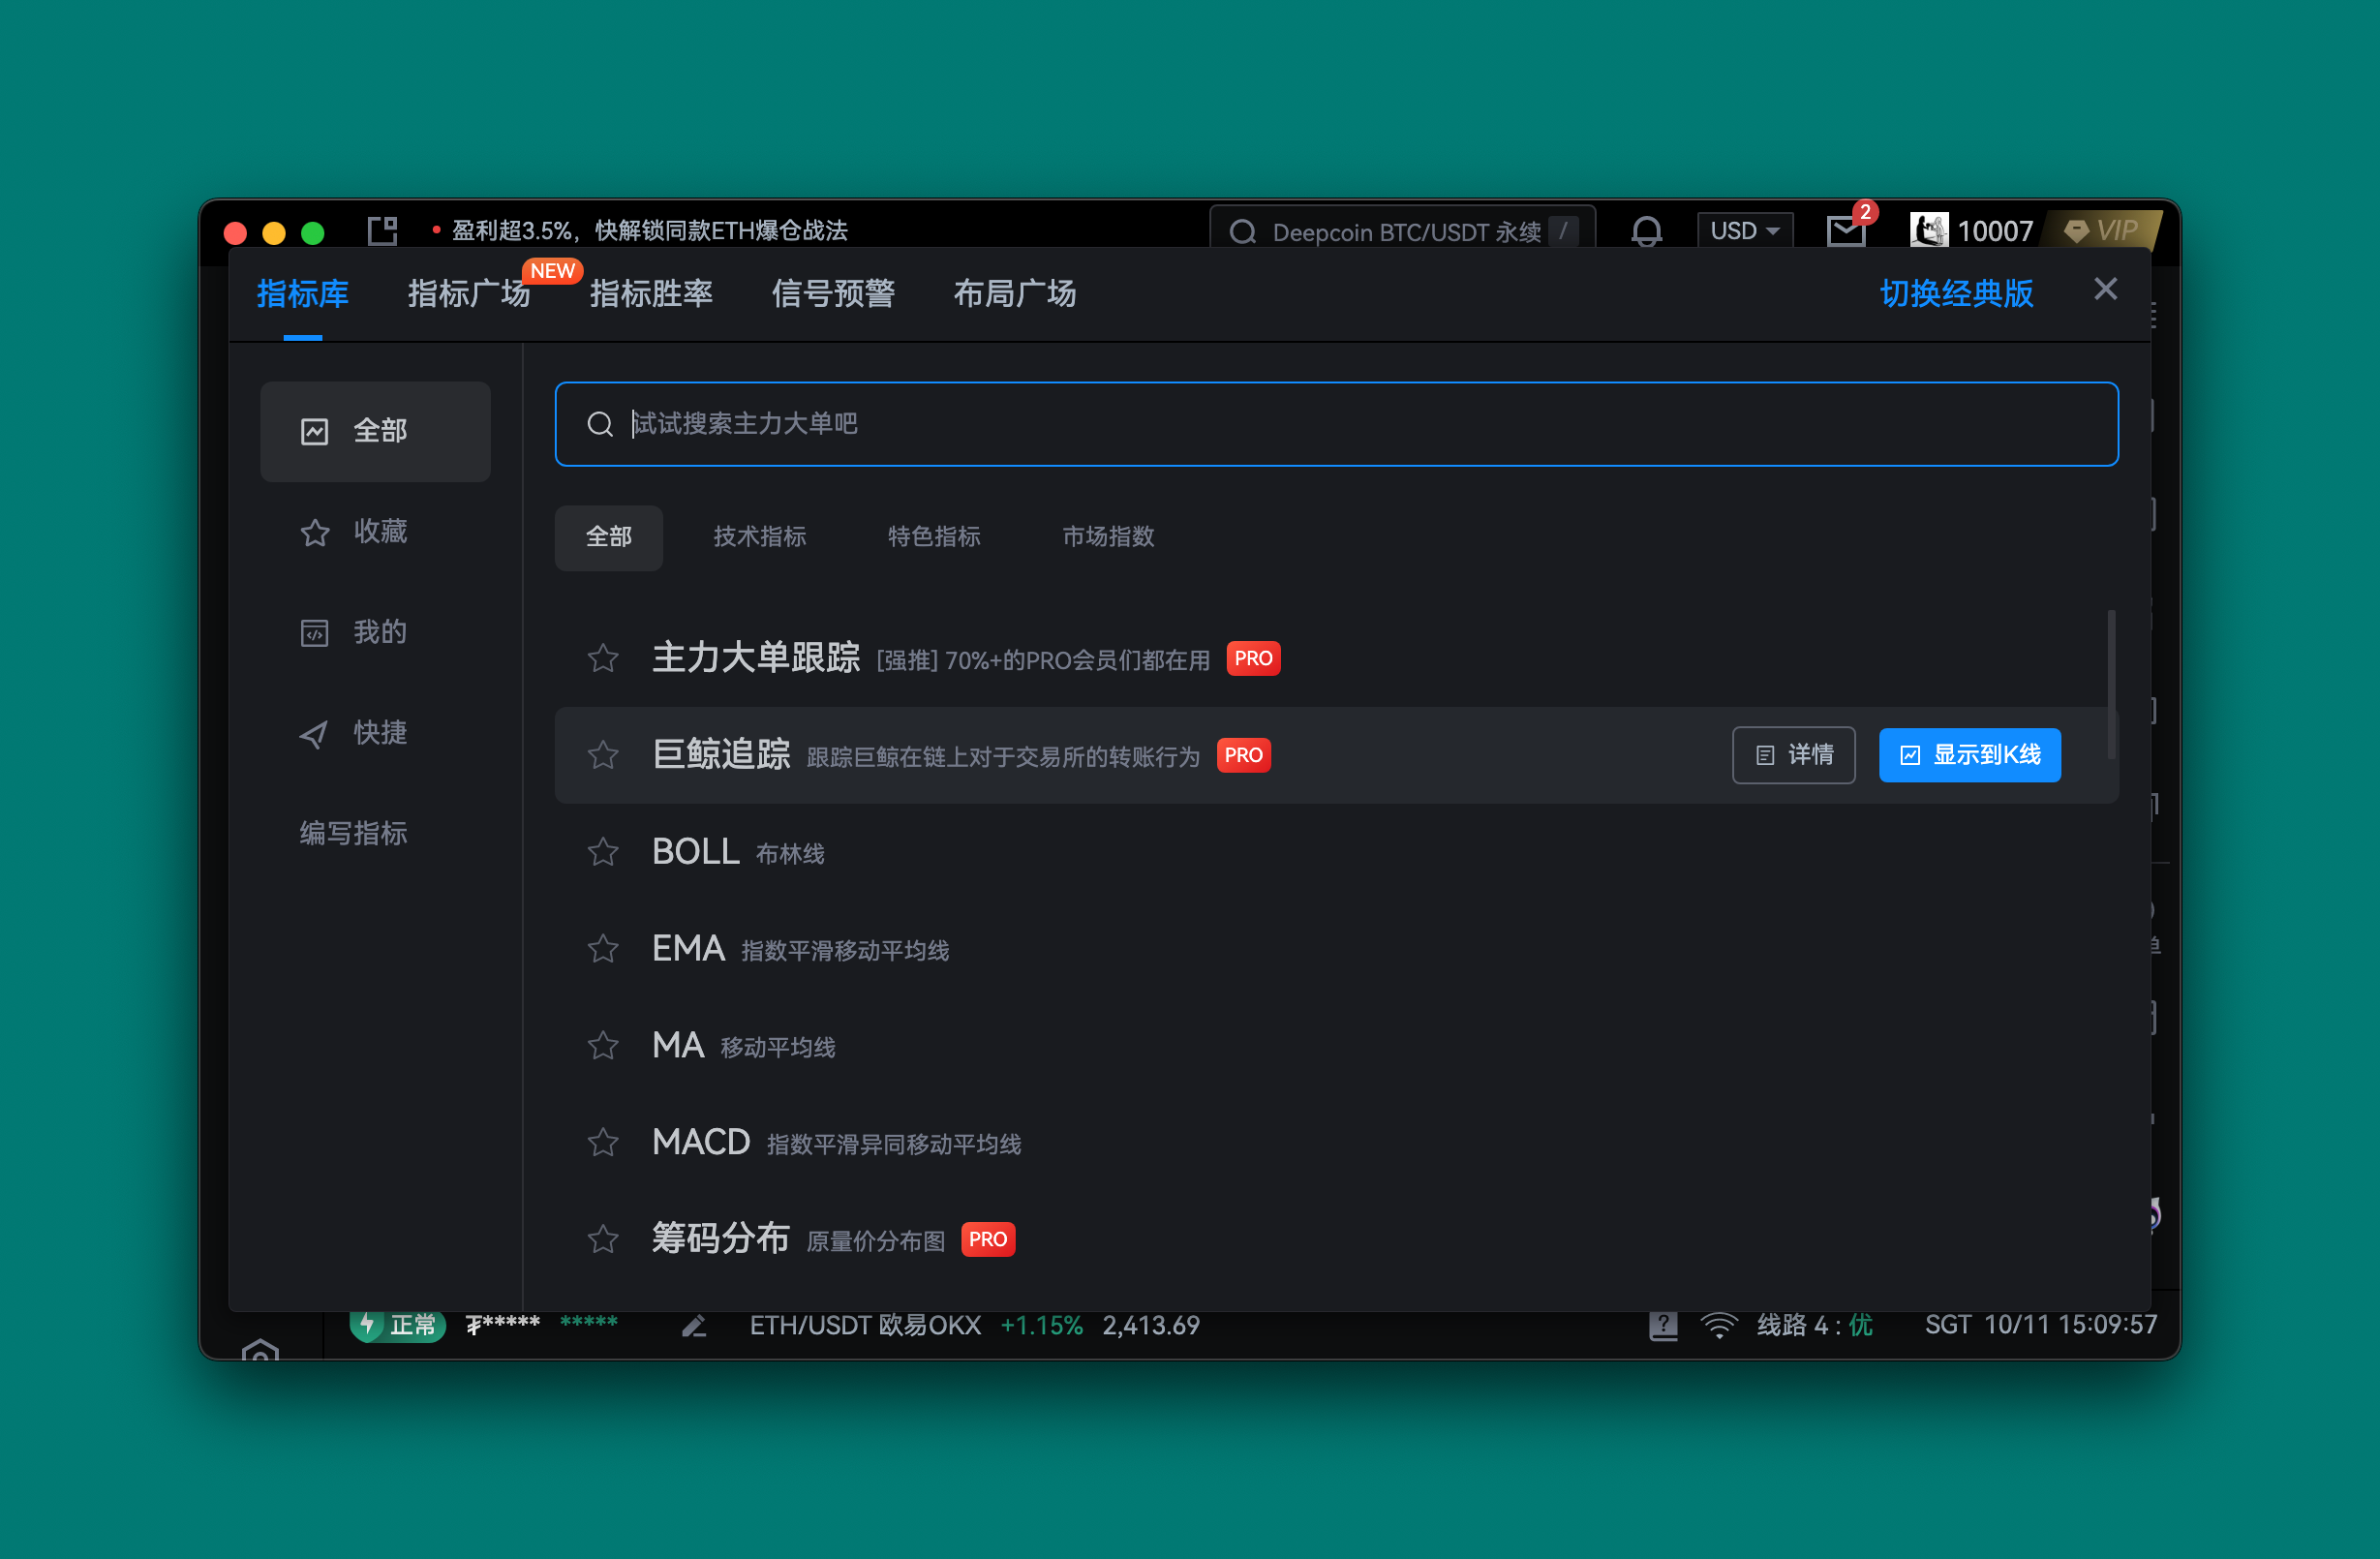Screen dimensions: 2380x1559
Task: Click the 切换经典版 link
Action: point(1956,294)
